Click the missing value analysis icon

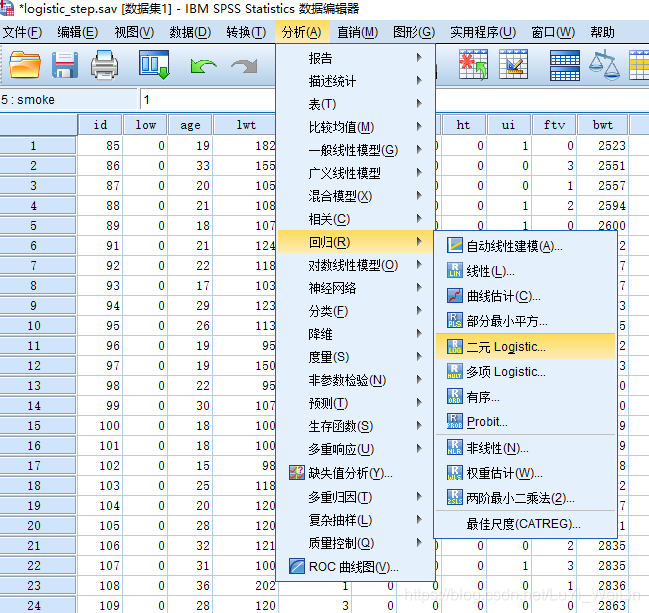(296, 473)
